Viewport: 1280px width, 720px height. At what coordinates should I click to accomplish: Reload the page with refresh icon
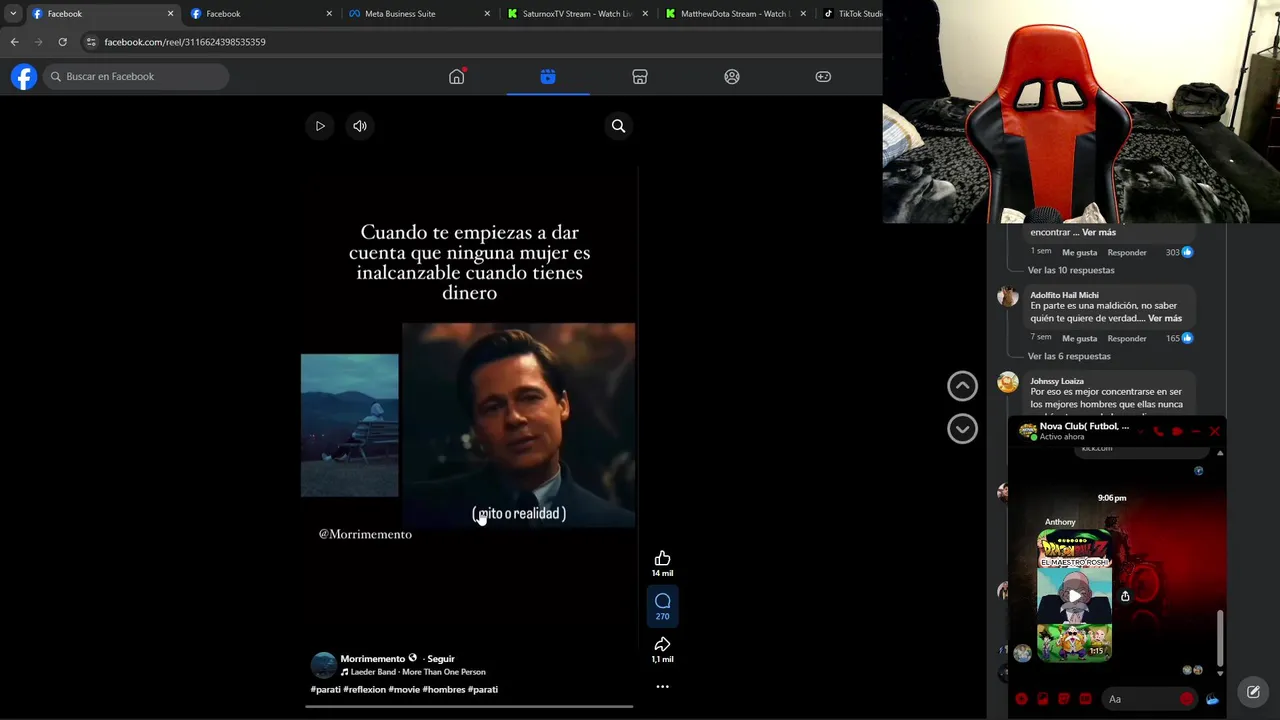click(x=62, y=42)
